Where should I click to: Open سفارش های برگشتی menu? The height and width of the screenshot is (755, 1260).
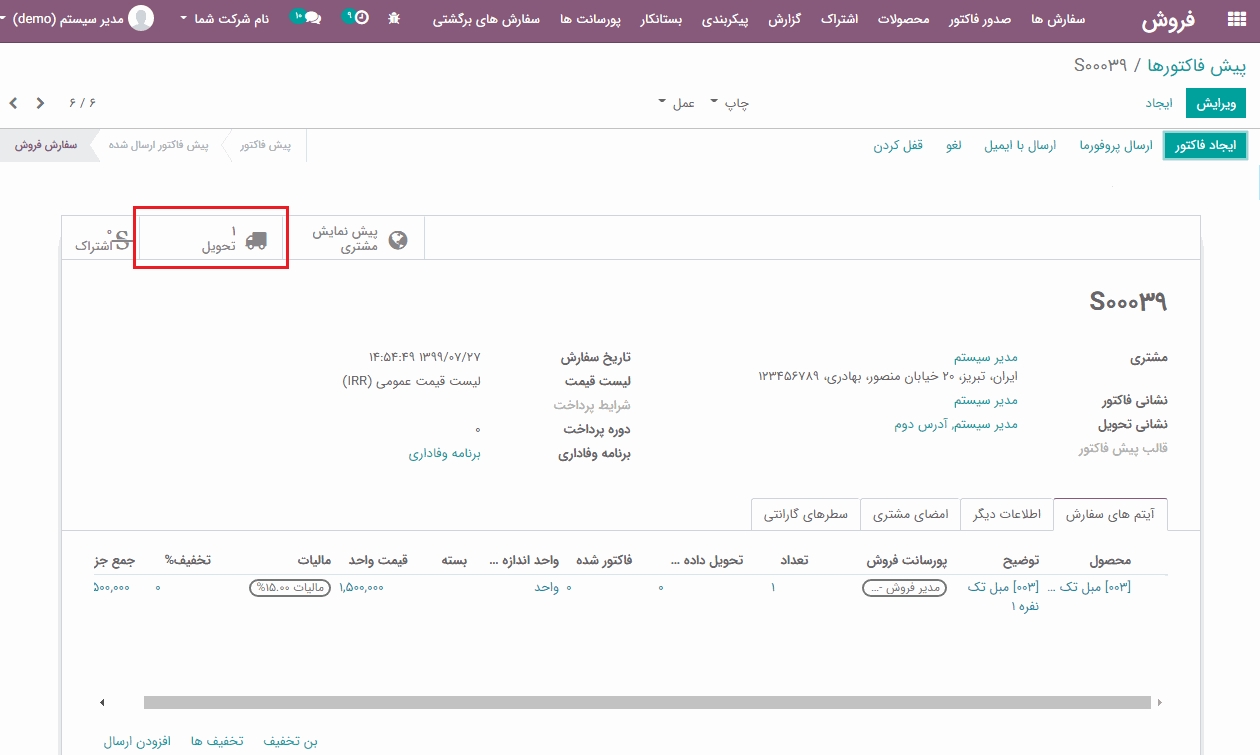point(487,19)
